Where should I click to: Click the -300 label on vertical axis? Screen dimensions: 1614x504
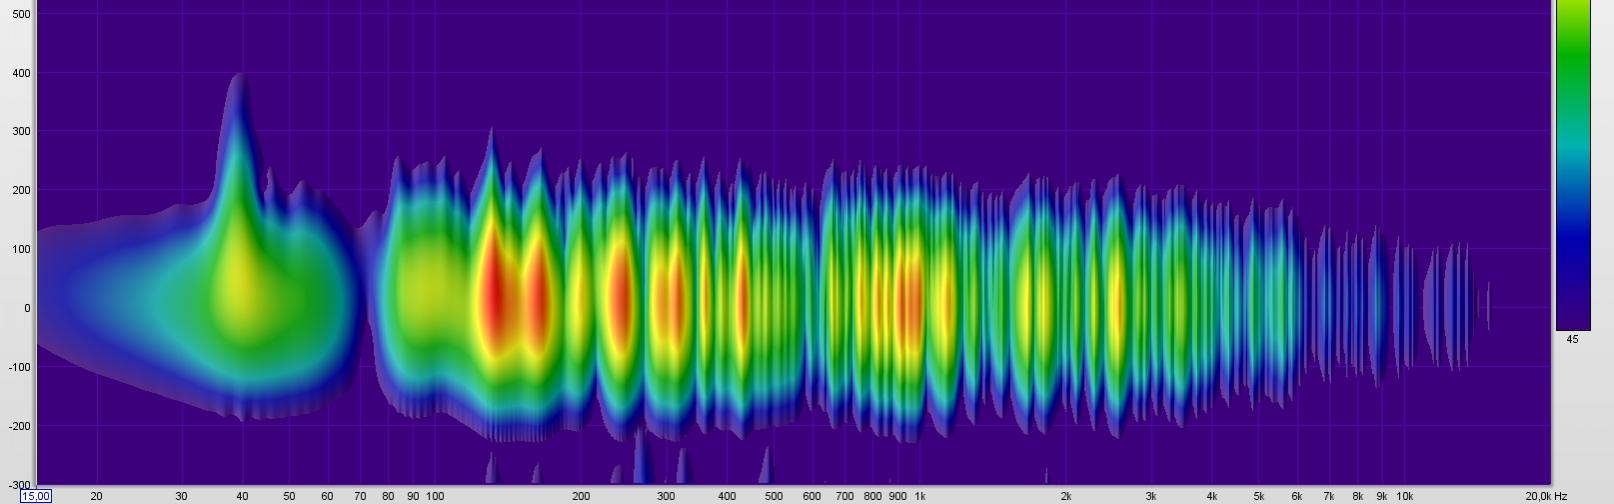(x=20, y=485)
